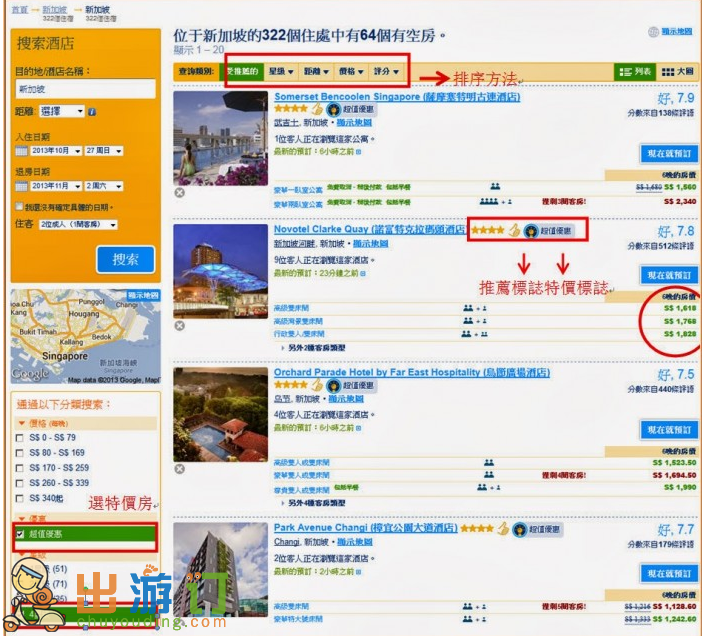The image size is (702, 636).
Task: Open the Singapore Google map thumbnail
Action: (x=86, y=337)
